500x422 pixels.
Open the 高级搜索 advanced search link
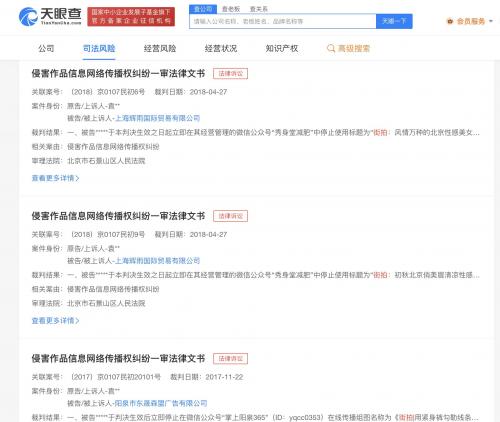coord(354,49)
